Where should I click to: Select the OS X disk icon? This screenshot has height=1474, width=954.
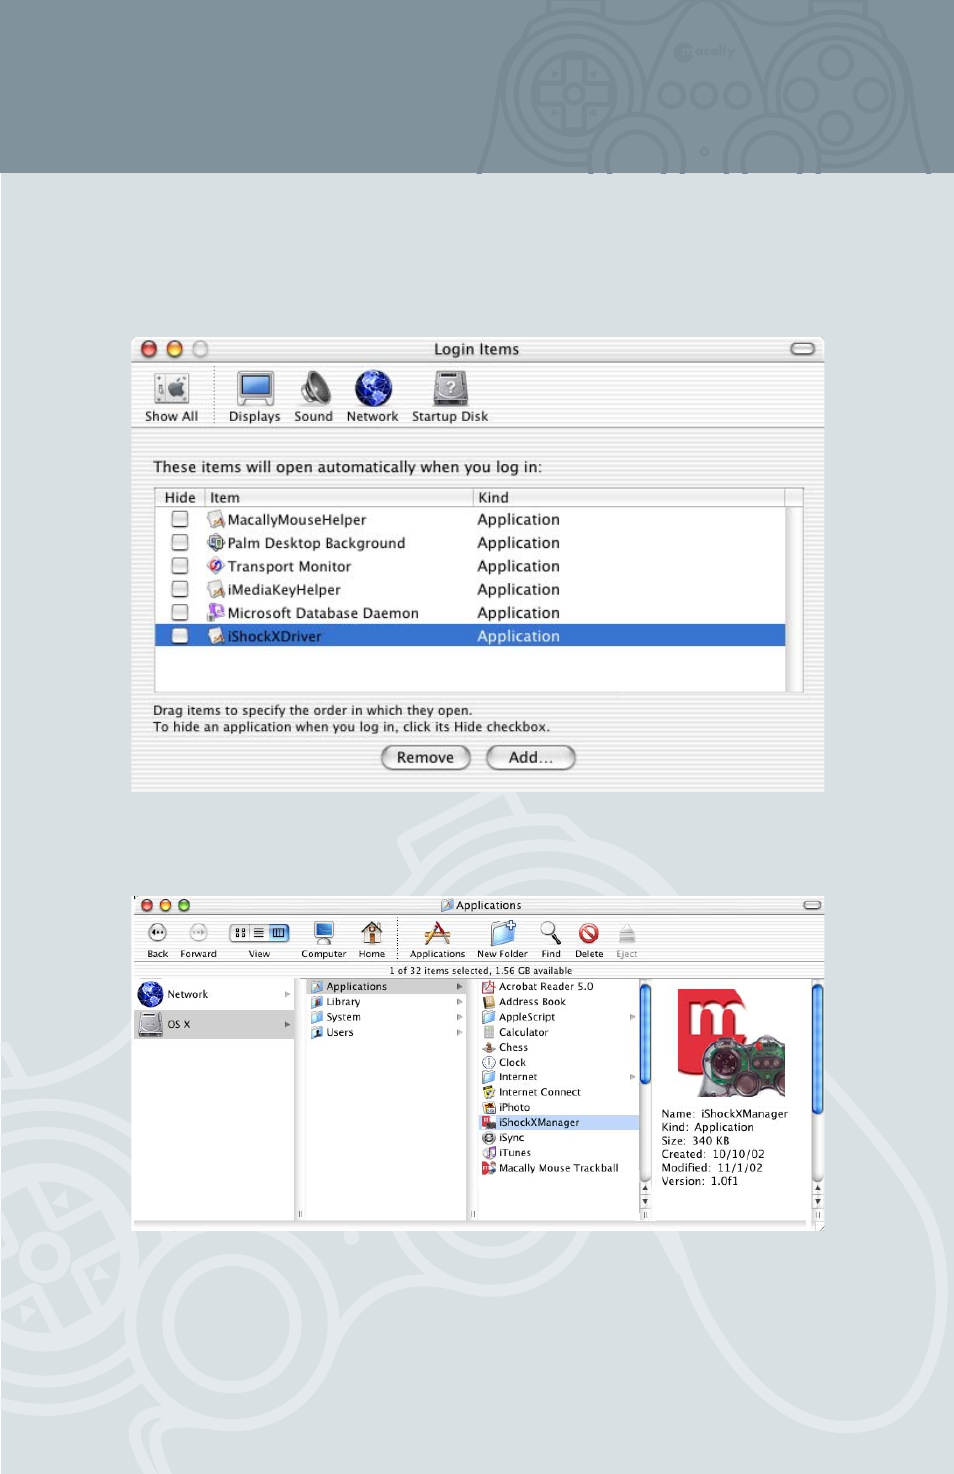point(151,1024)
